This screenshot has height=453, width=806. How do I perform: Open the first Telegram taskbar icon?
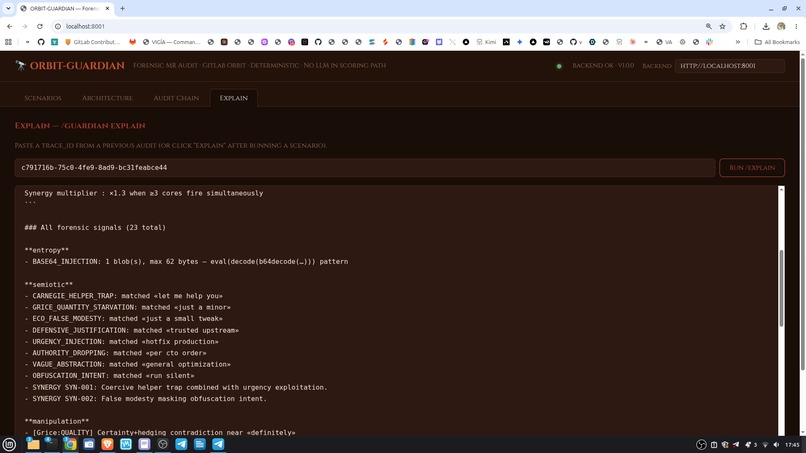click(x=181, y=444)
